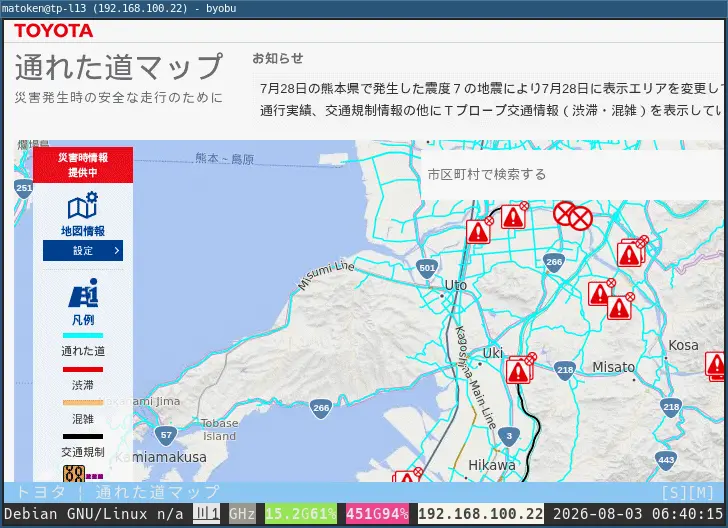Click the route 251 shield
The width and height of the screenshot is (728, 528).
coord(23,189)
